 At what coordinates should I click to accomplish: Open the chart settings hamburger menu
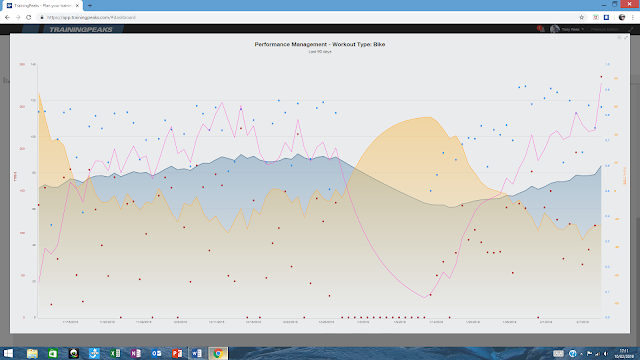(x=619, y=38)
